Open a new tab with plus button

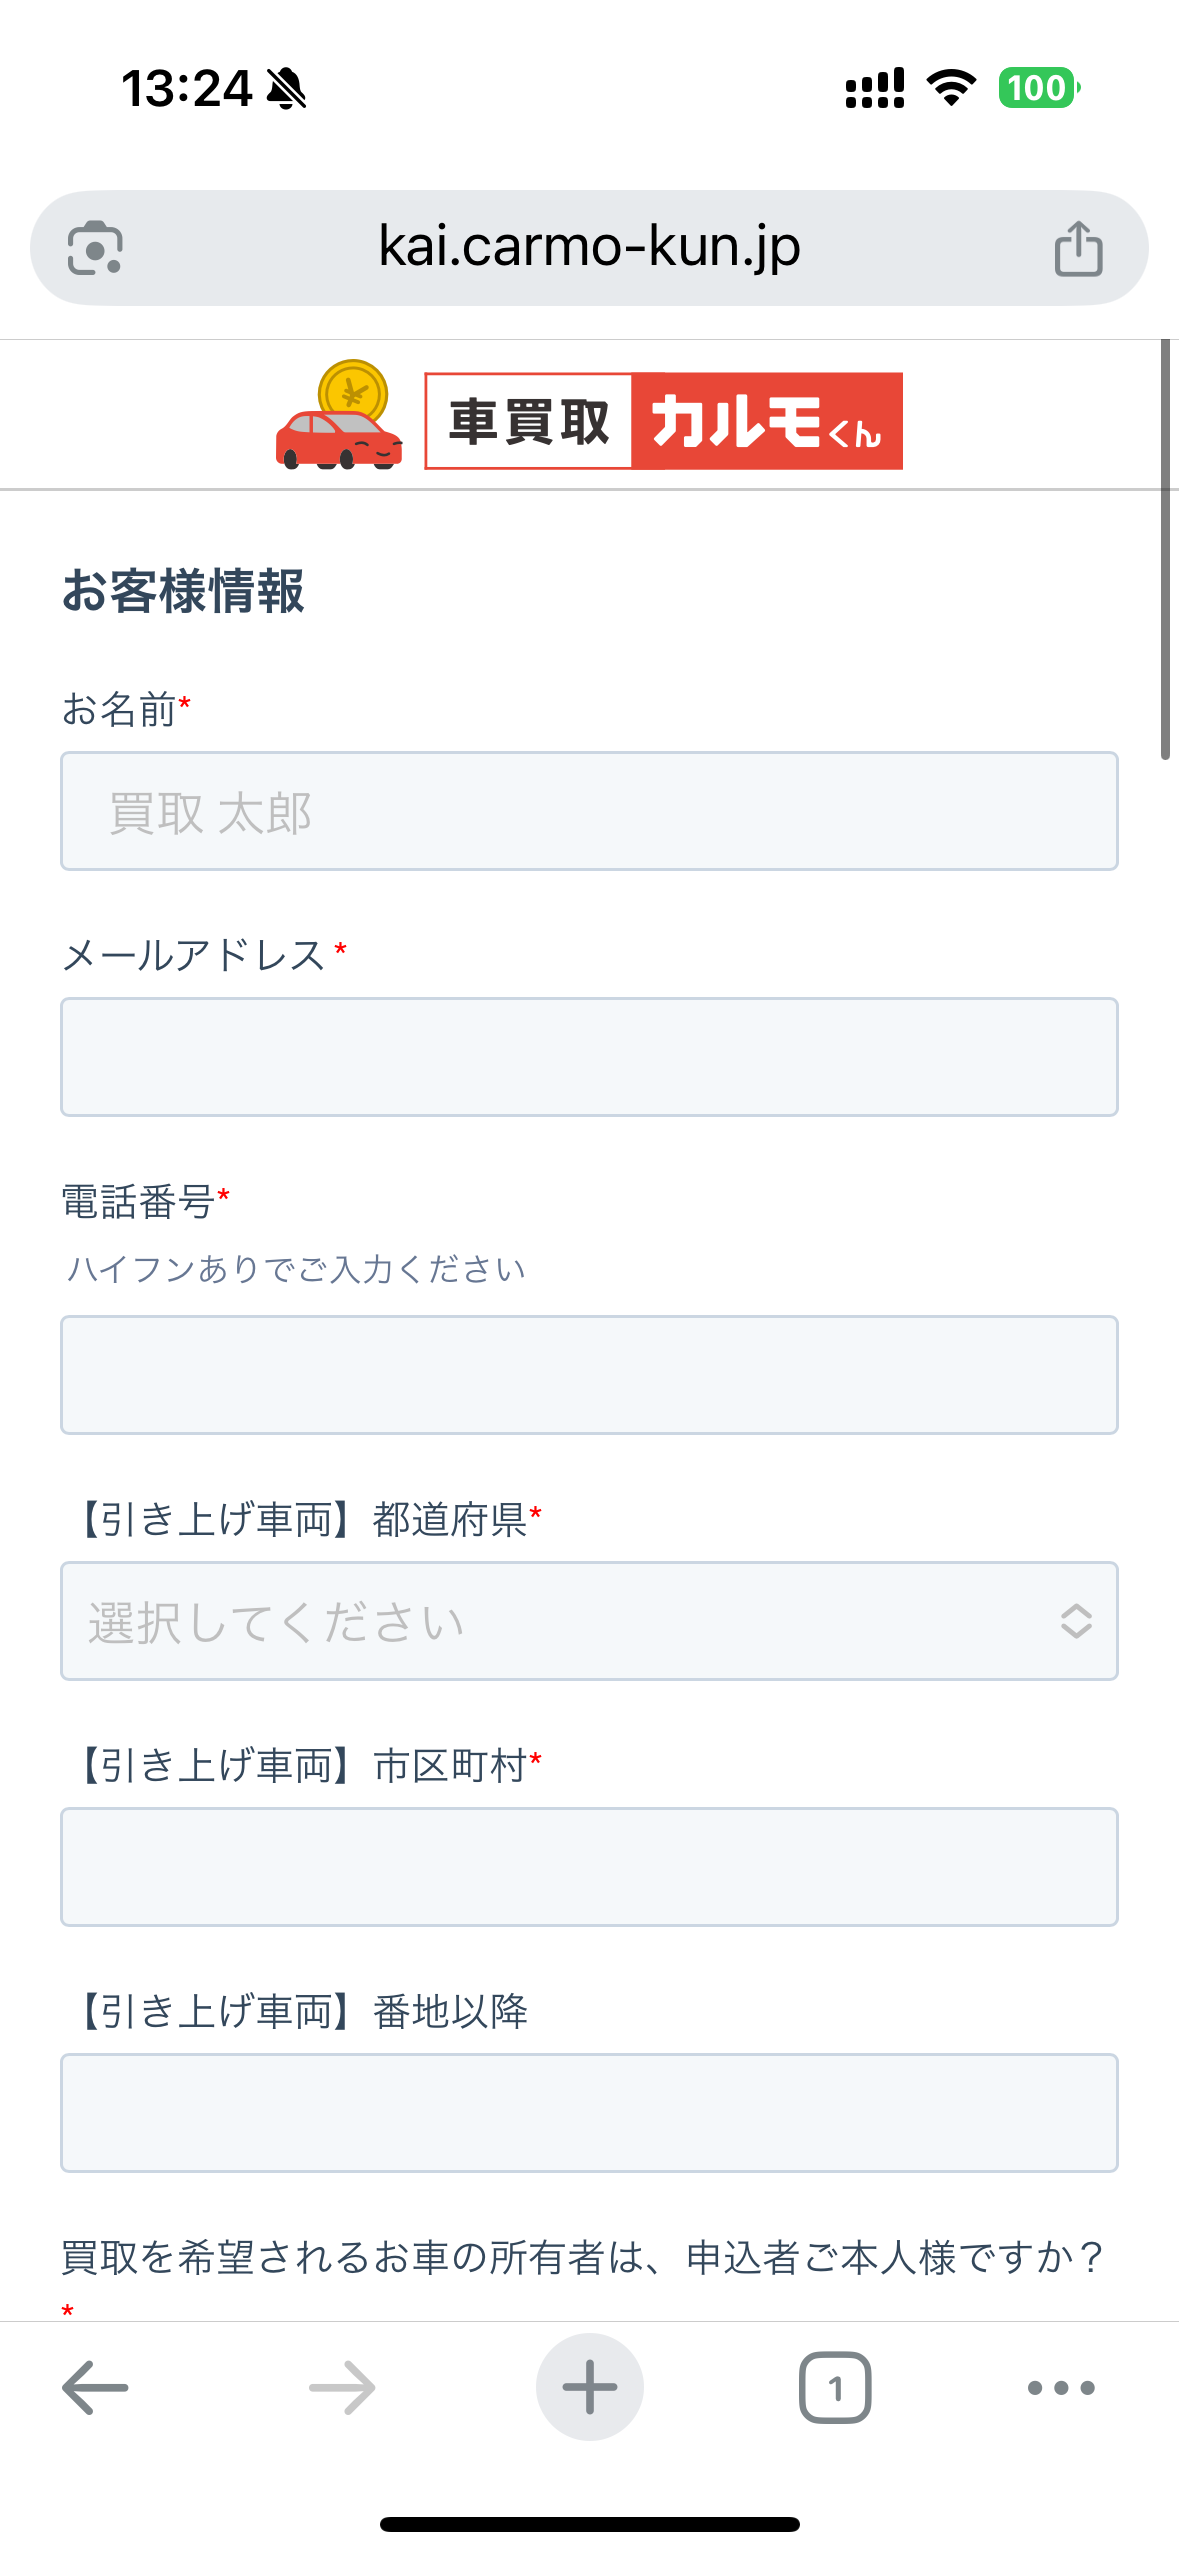589,2387
